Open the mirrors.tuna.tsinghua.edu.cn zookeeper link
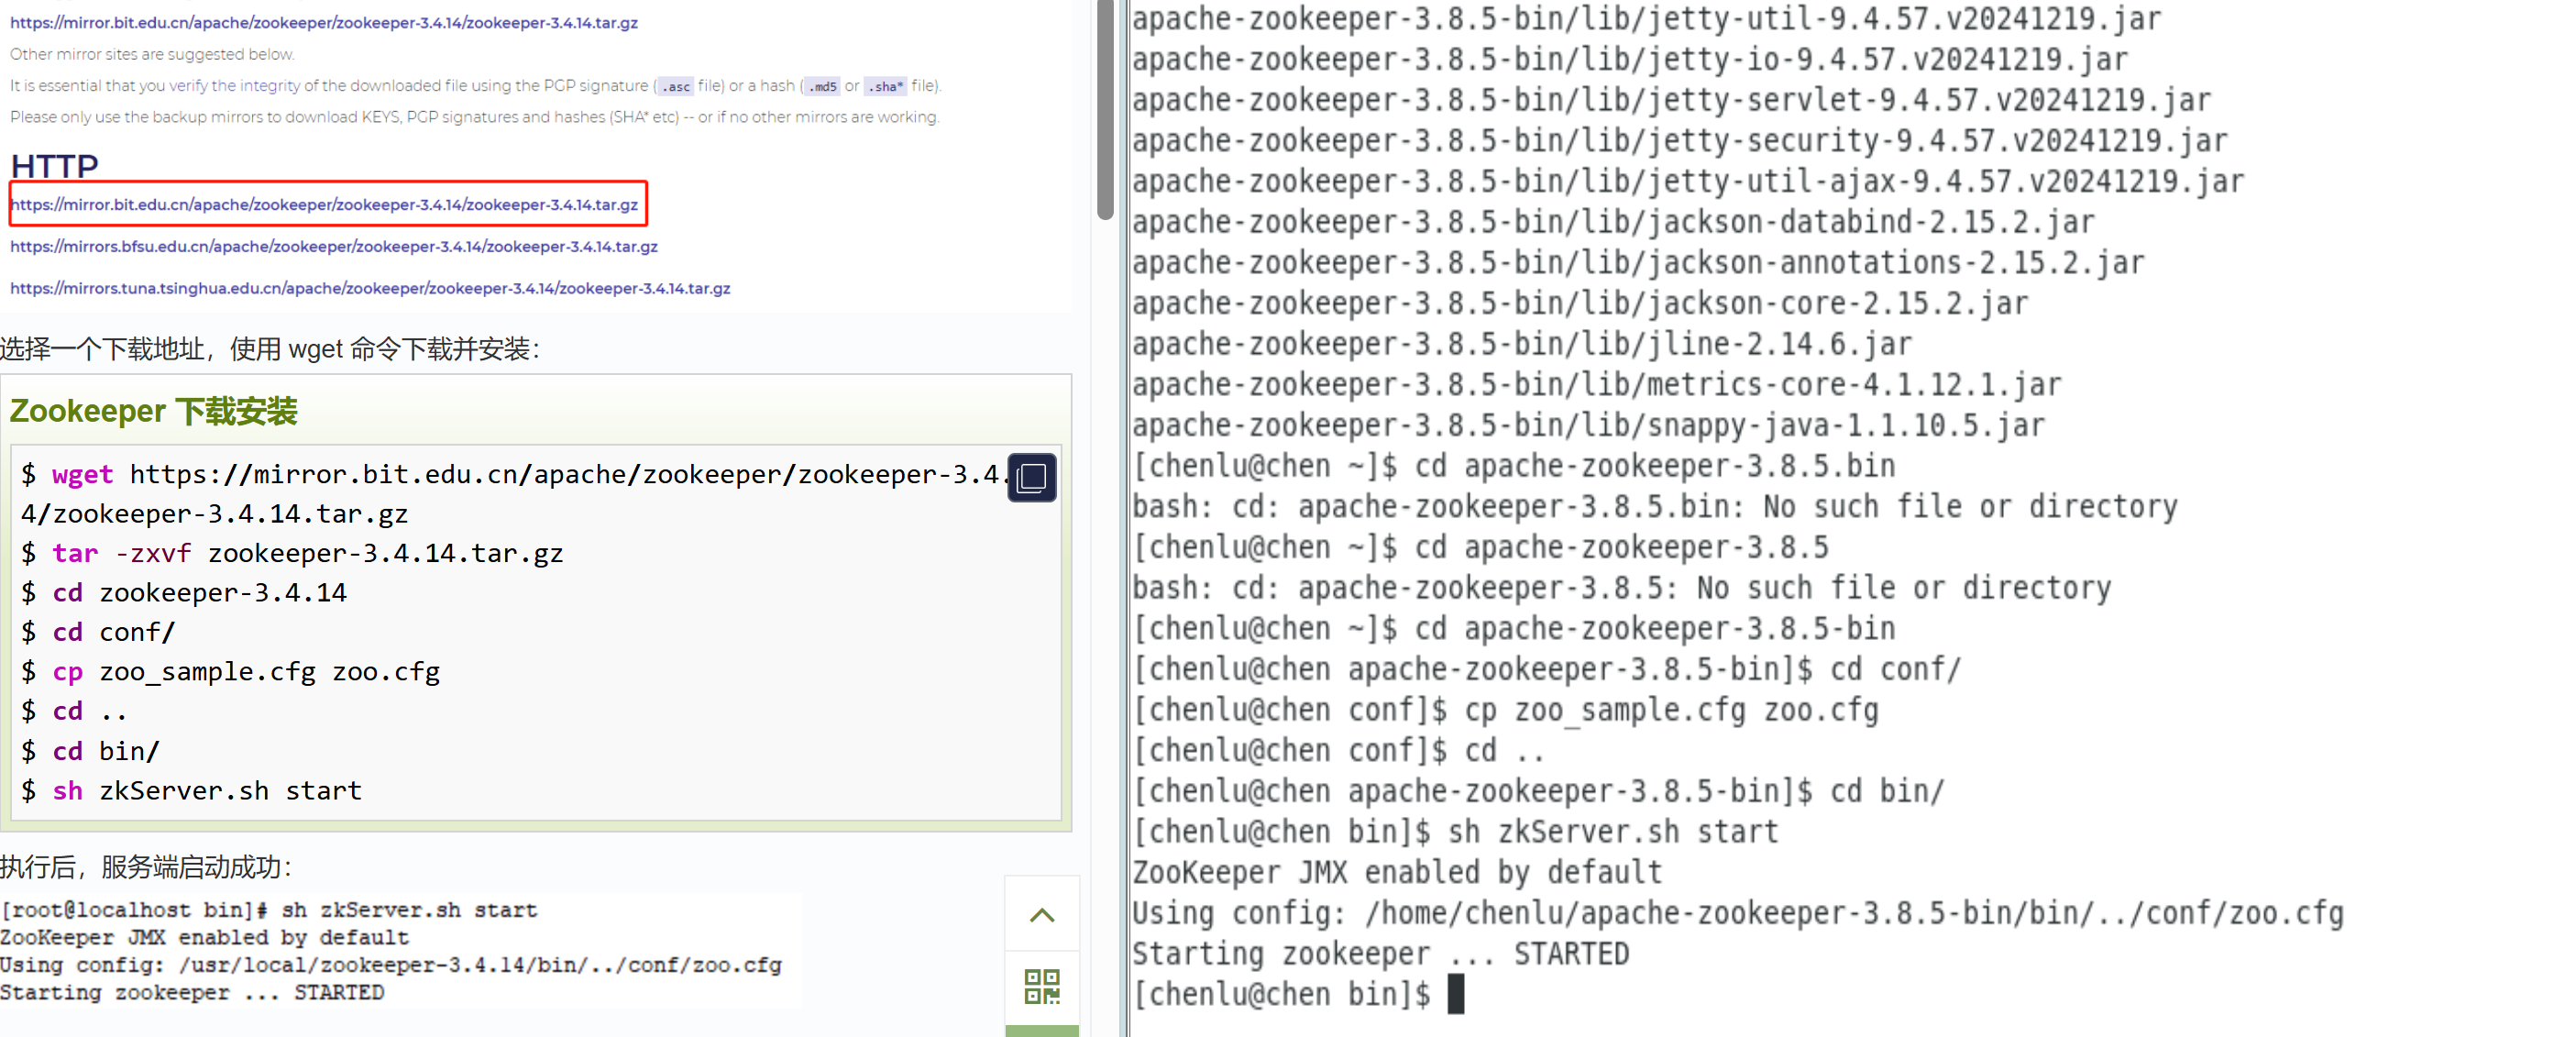Viewport: 2576px width, 1037px height. 370,289
